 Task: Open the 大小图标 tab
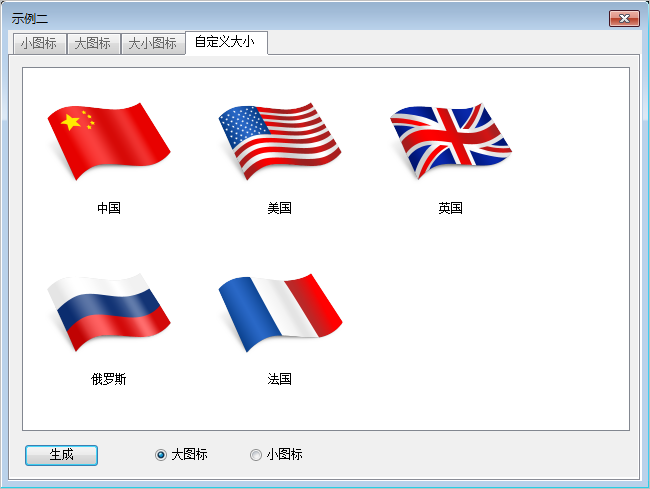[153, 44]
